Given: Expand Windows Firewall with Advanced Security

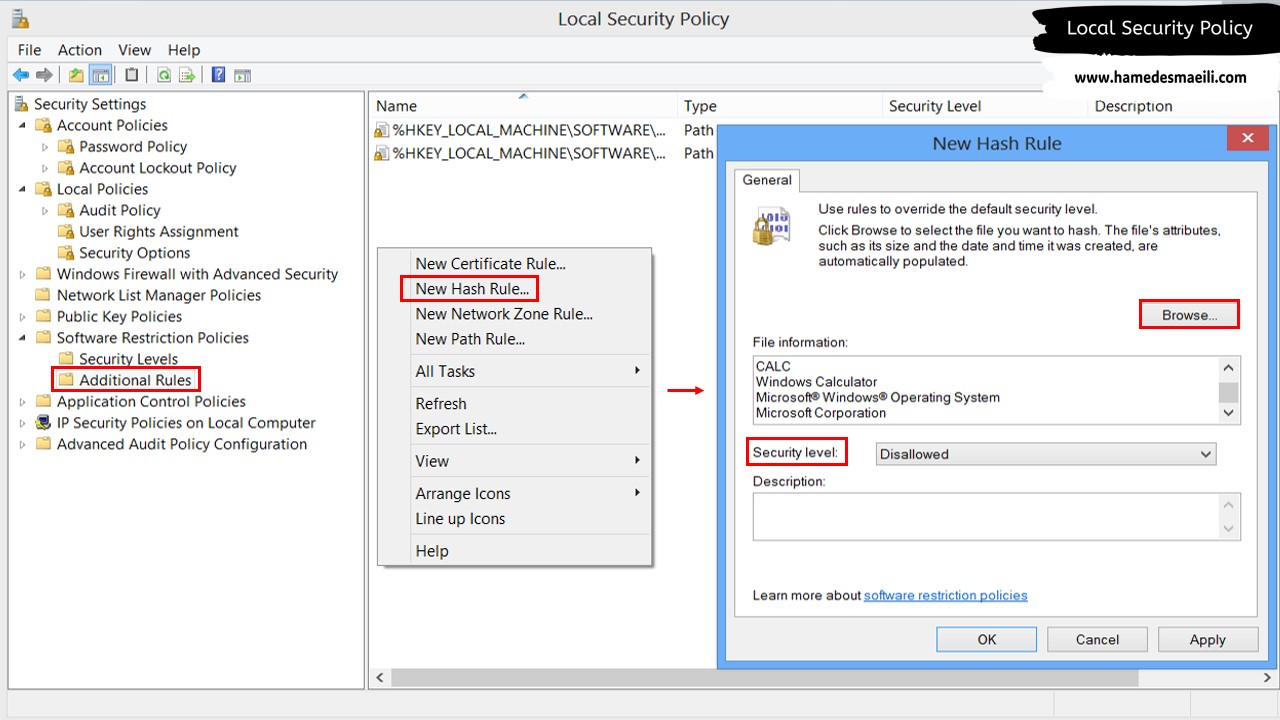Looking at the screenshot, I should [x=23, y=274].
